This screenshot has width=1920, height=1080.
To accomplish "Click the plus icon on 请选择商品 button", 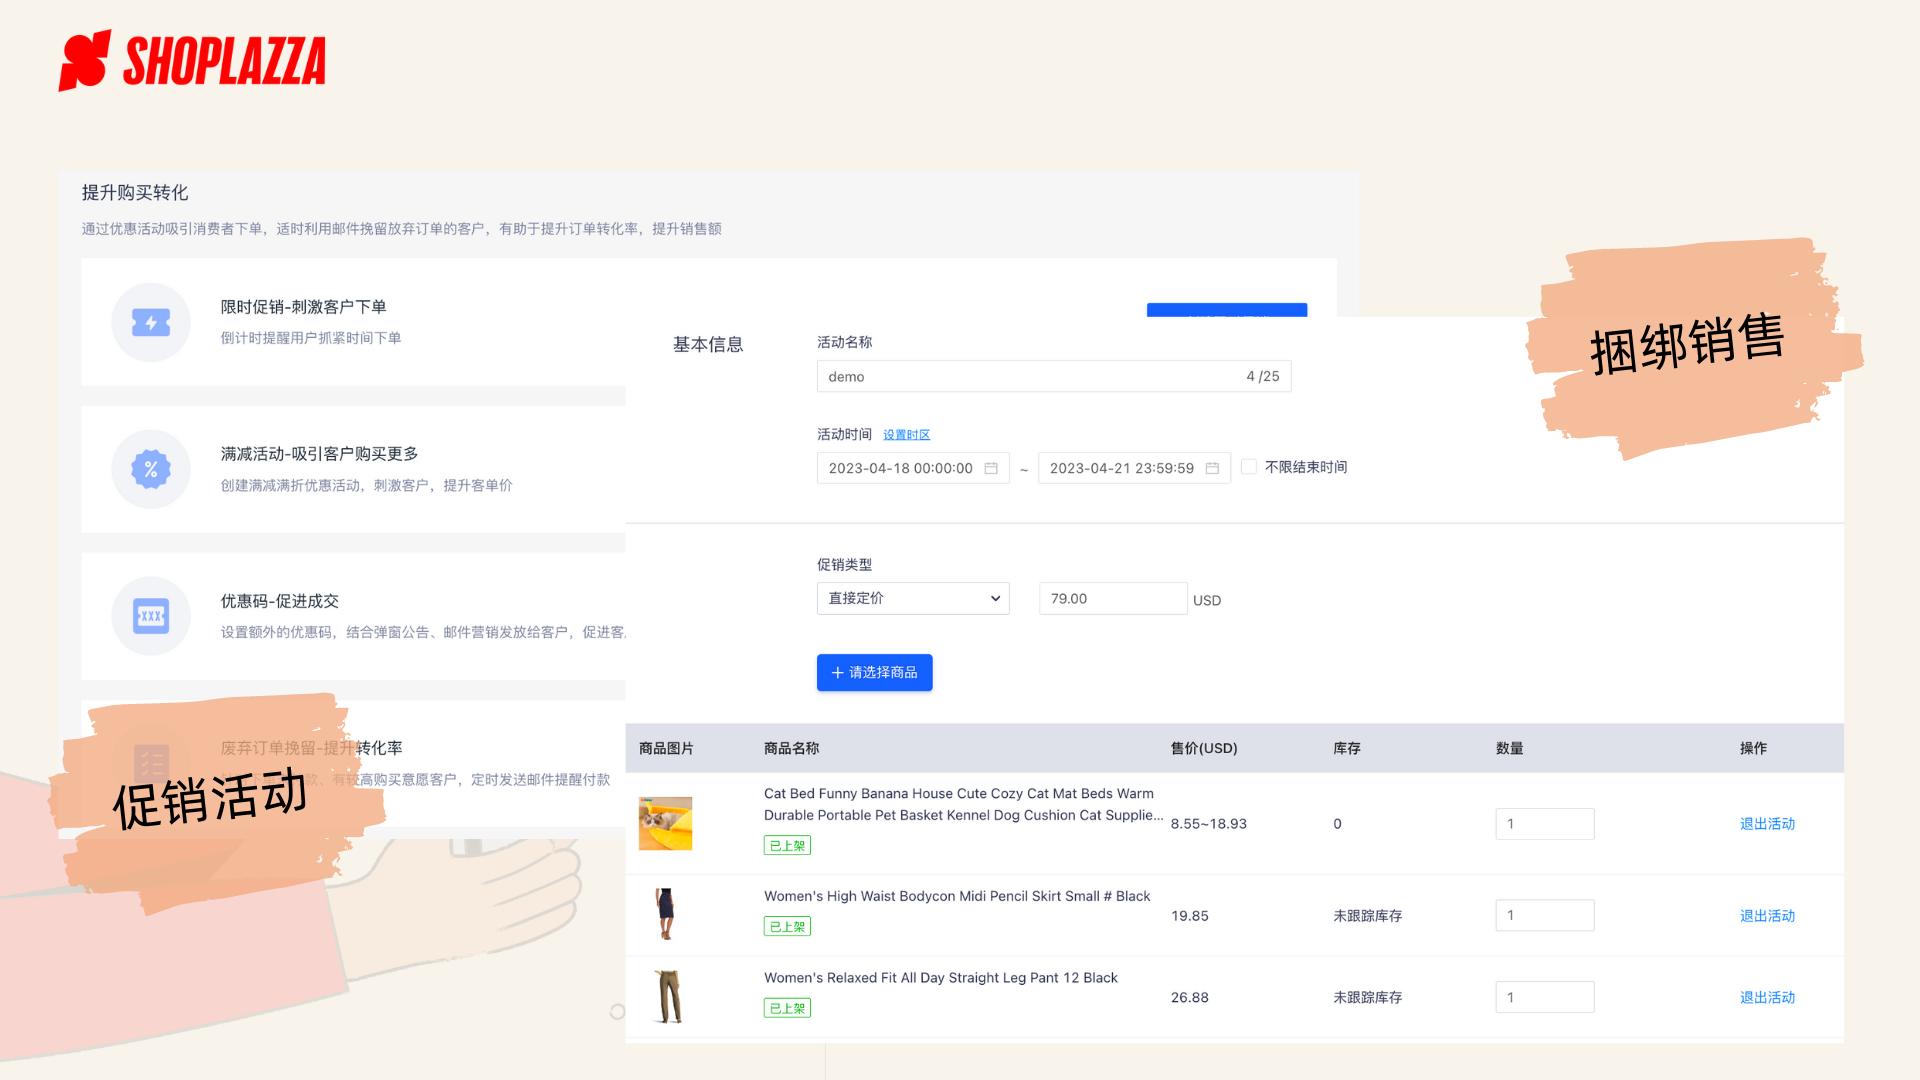I will [838, 672].
